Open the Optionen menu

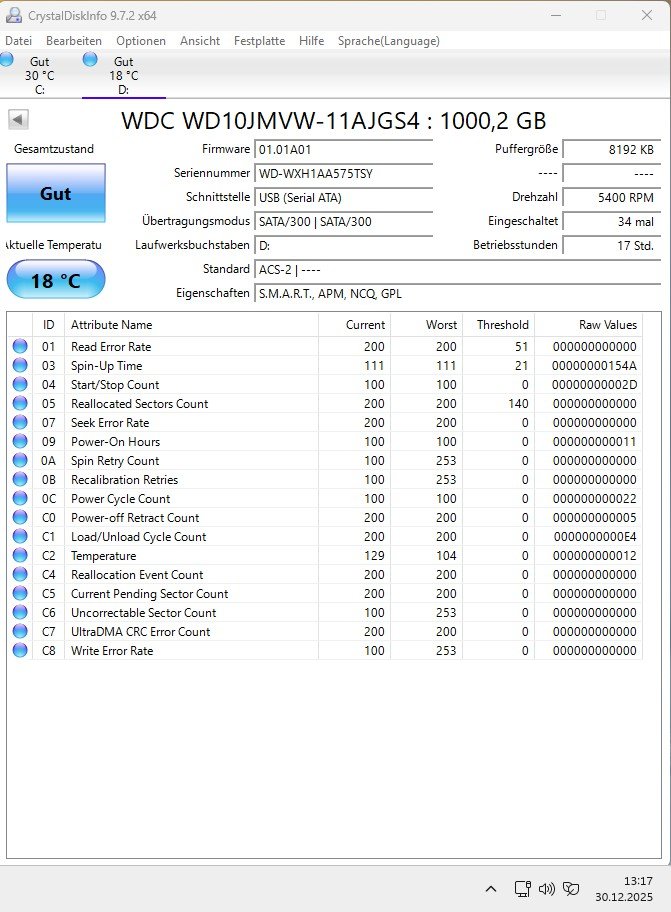coord(141,41)
